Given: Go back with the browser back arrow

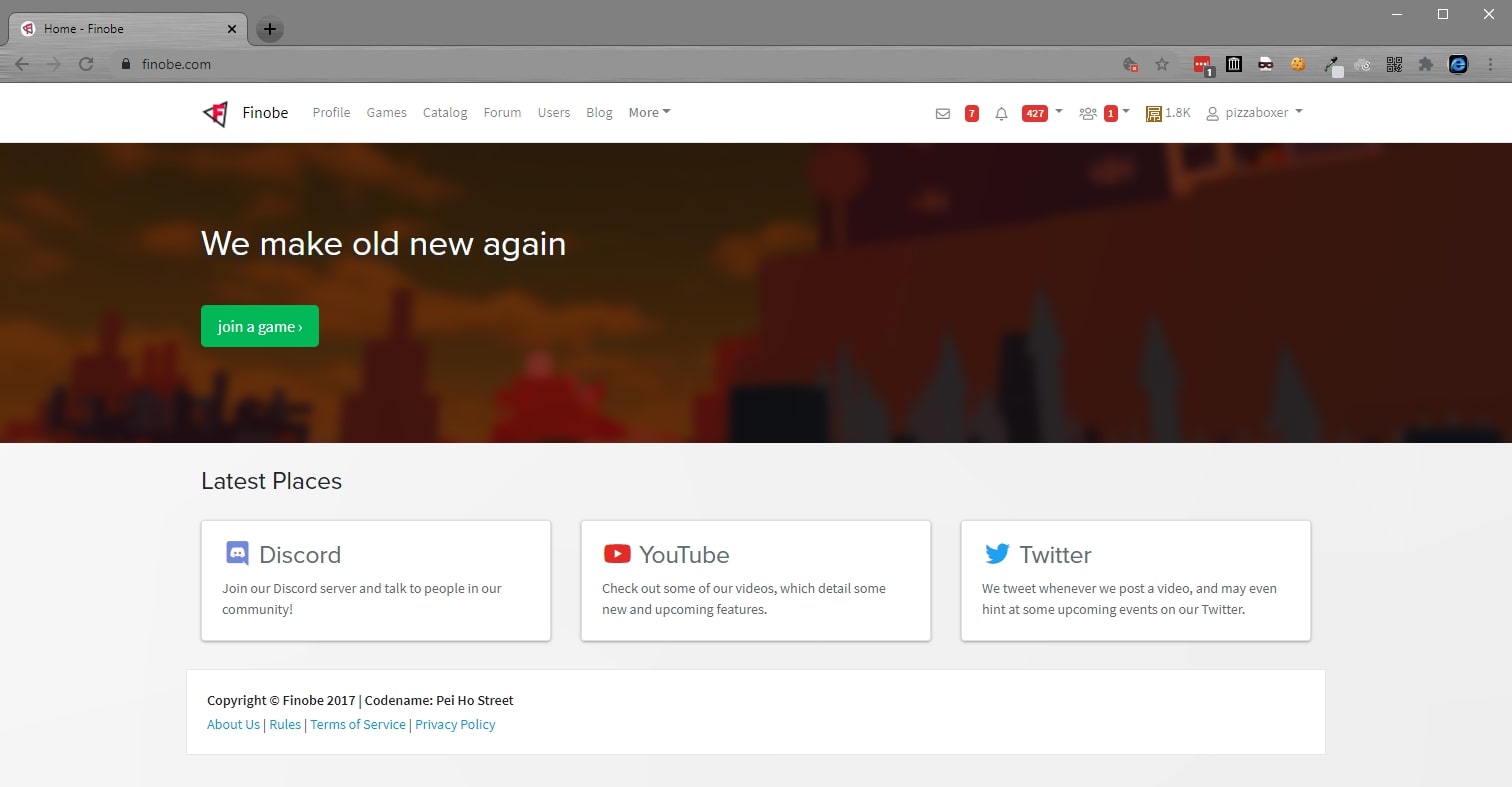Looking at the screenshot, I should 22,64.
